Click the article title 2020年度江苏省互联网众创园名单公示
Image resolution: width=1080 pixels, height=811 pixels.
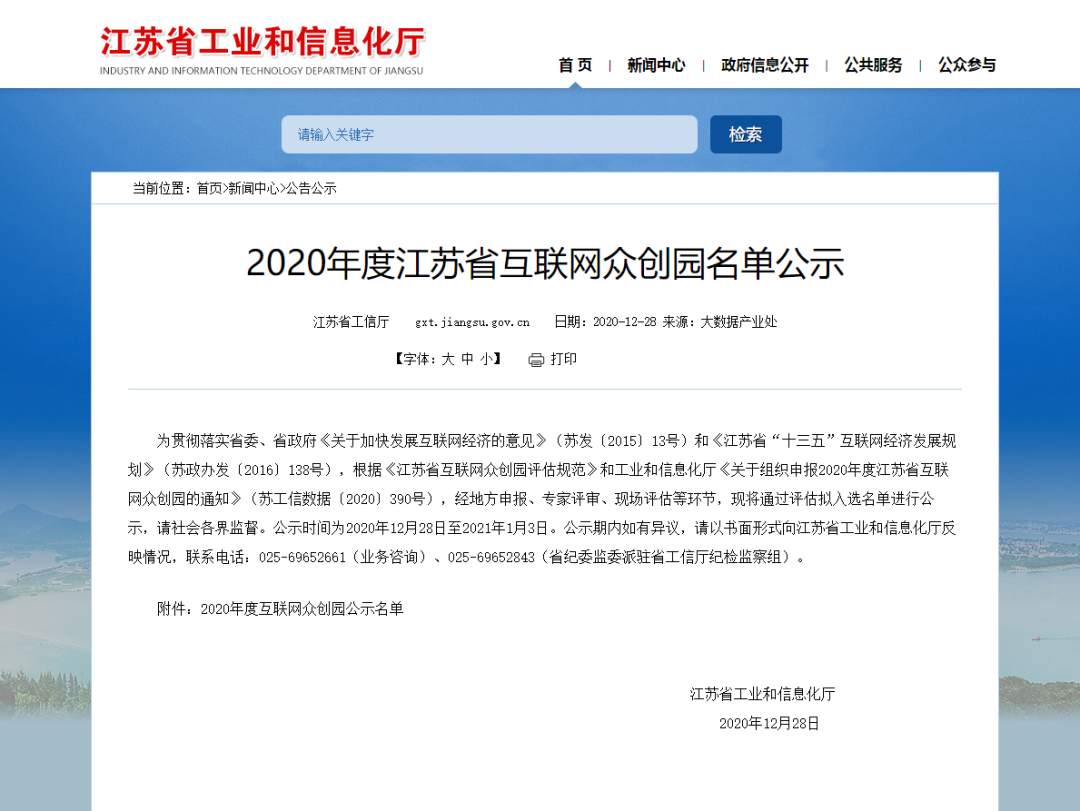click(x=545, y=263)
